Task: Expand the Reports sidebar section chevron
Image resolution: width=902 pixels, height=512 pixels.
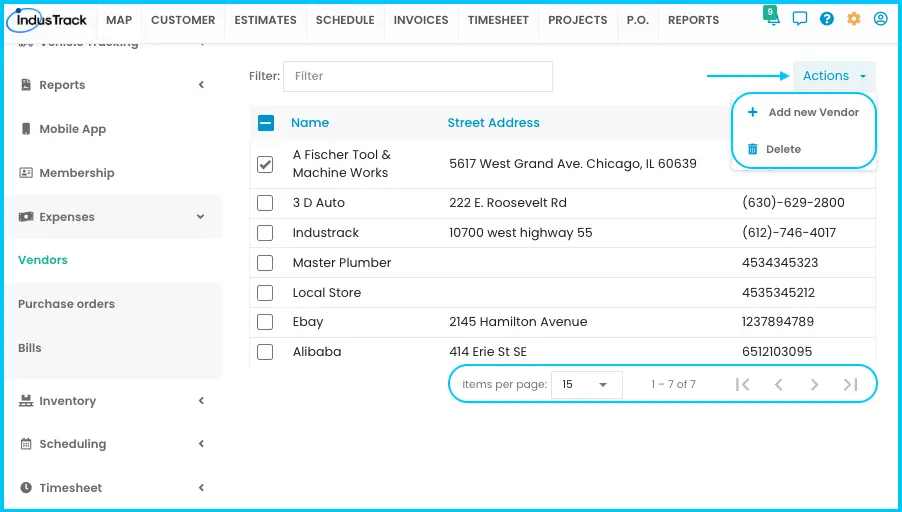Action: point(201,85)
